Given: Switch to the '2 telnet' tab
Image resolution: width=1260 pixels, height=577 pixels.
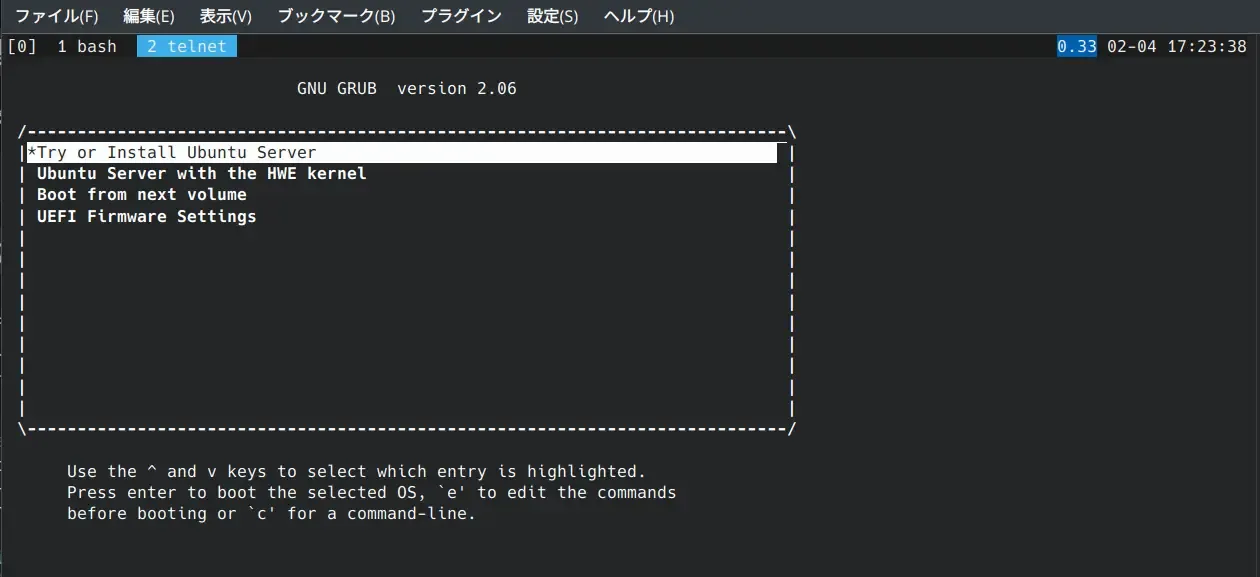Looking at the screenshot, I should click(186, 45).
